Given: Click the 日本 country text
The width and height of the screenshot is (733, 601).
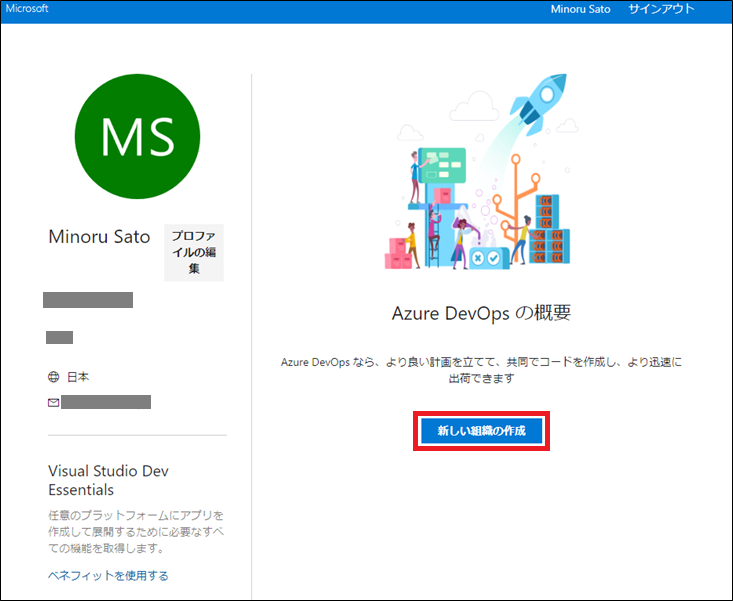Looking at the screenshot, I should (78, 377).
